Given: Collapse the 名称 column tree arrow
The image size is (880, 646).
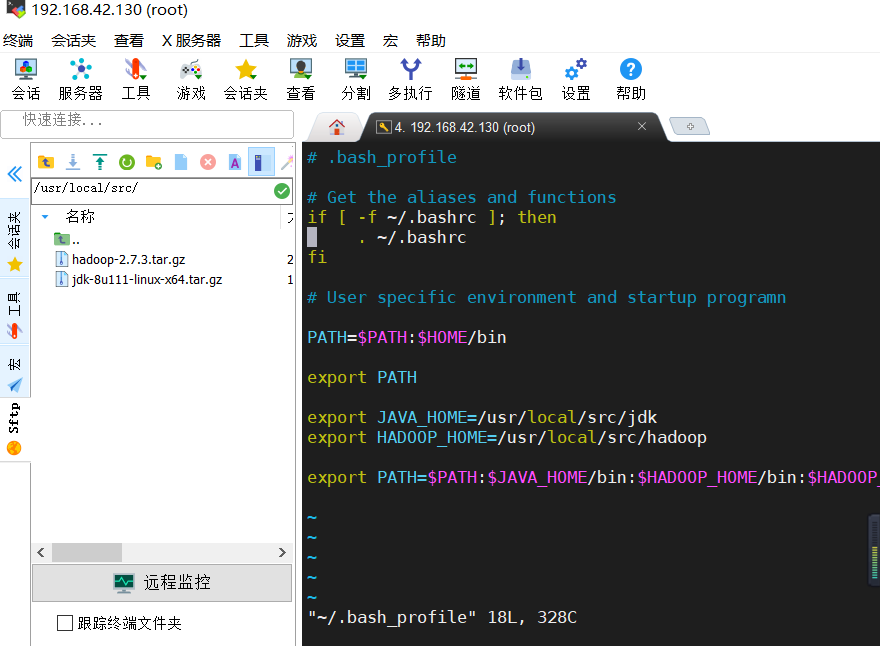Looking at the screenshot, I should [45, 217].
